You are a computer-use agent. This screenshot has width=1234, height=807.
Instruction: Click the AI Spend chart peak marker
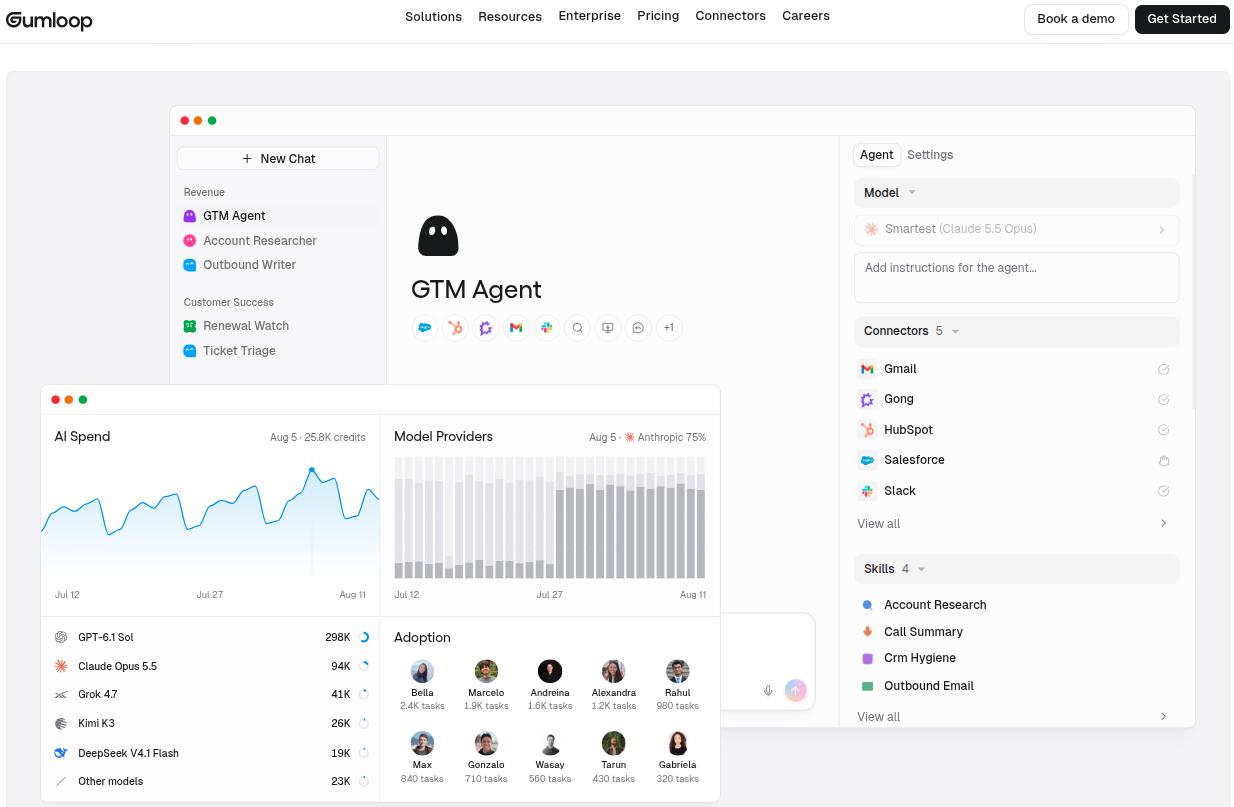tap(312, 469)
